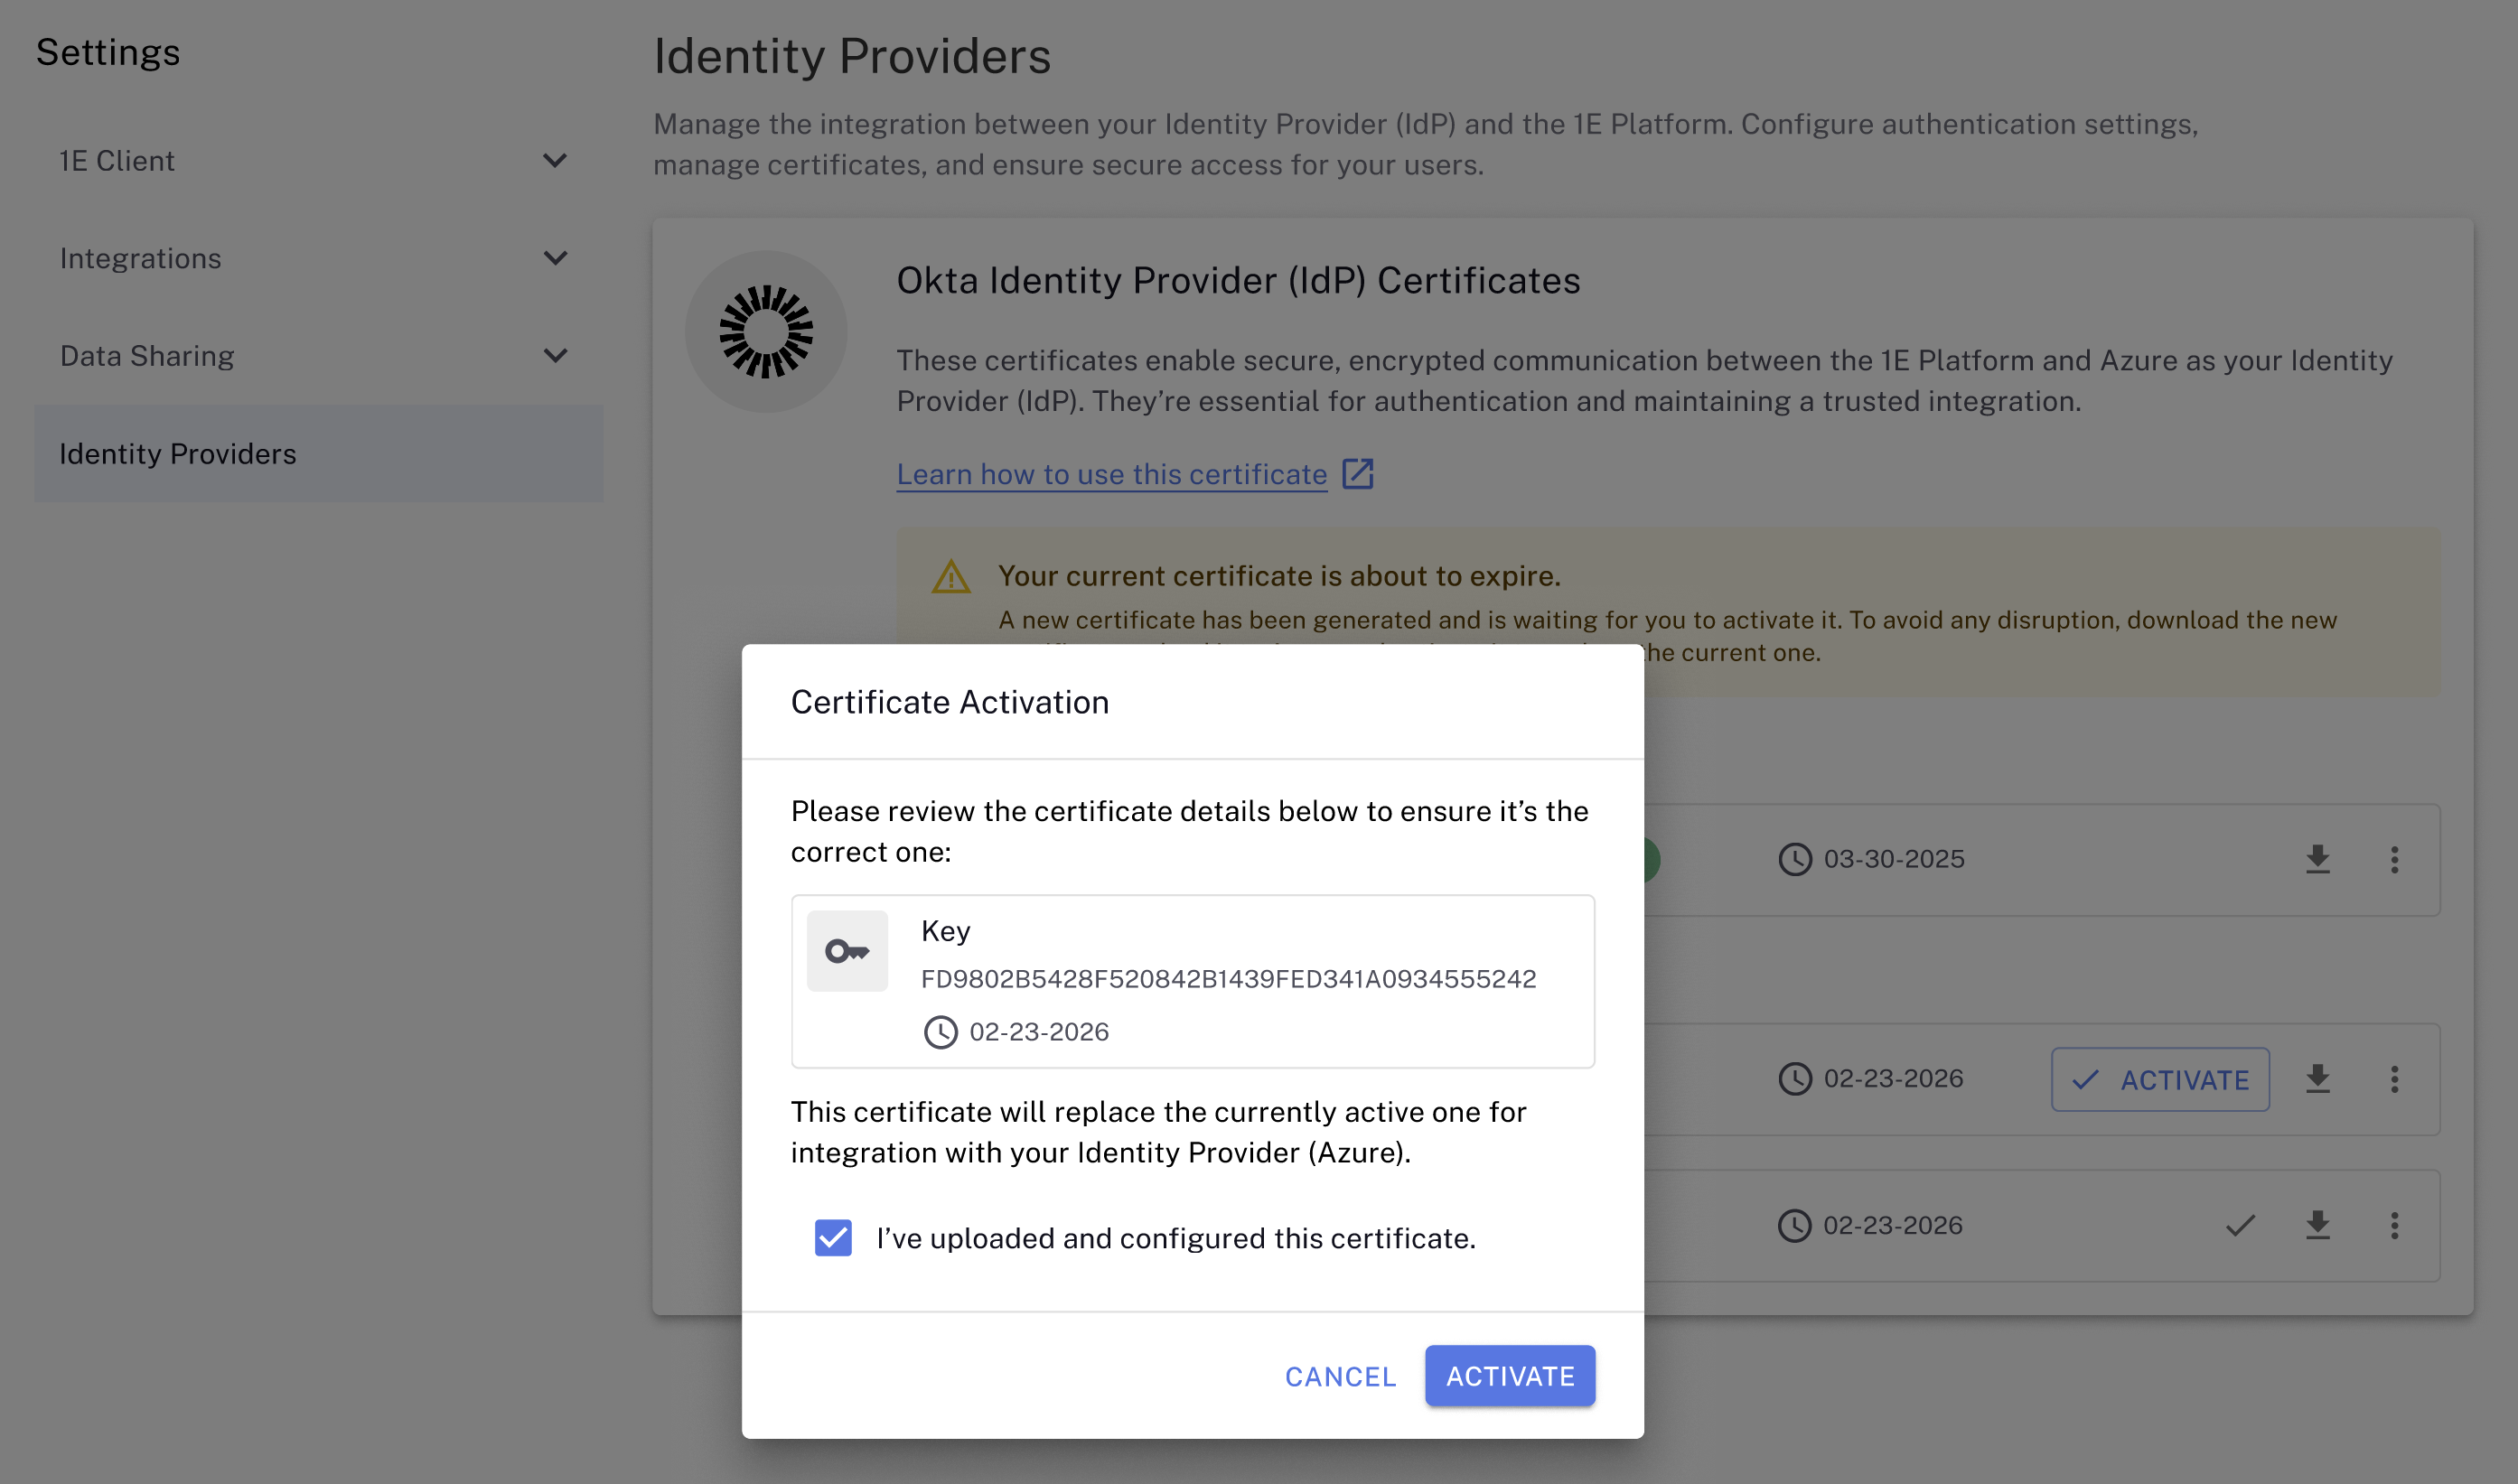This screenshot has height=1484, width=2518.
Task: Select the certificate key fingerprint text
Action: coord(1228,979)
